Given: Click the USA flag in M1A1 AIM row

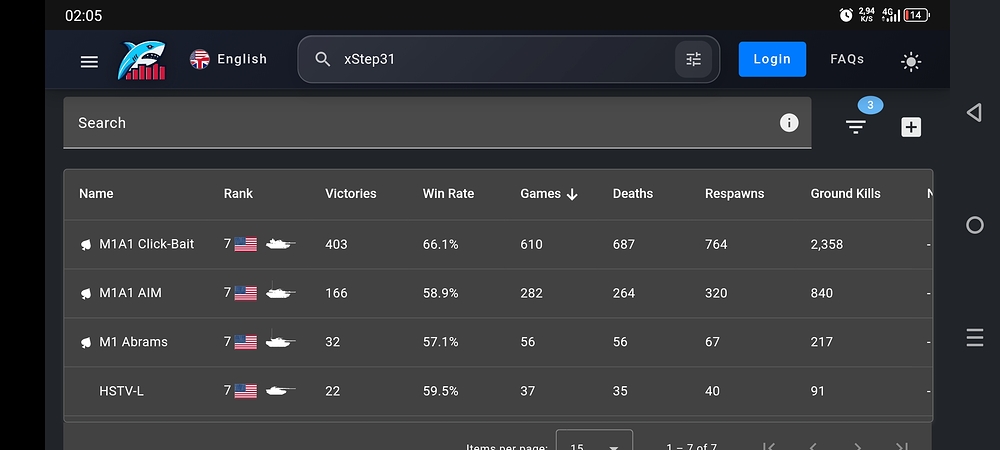Looking at the screenshot, I should point(246,293).
